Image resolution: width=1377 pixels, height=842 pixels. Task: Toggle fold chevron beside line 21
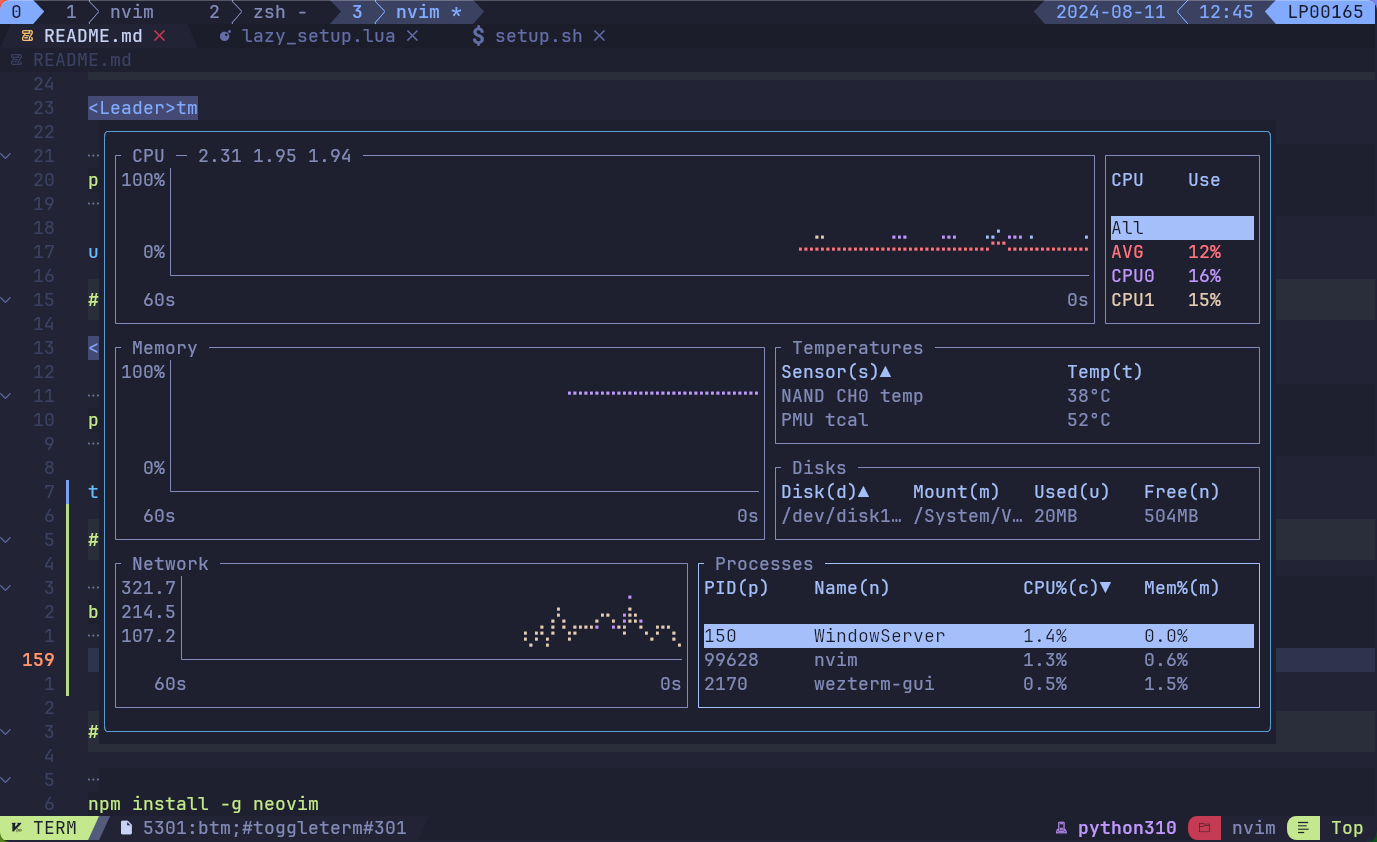[x=6, y=156]
